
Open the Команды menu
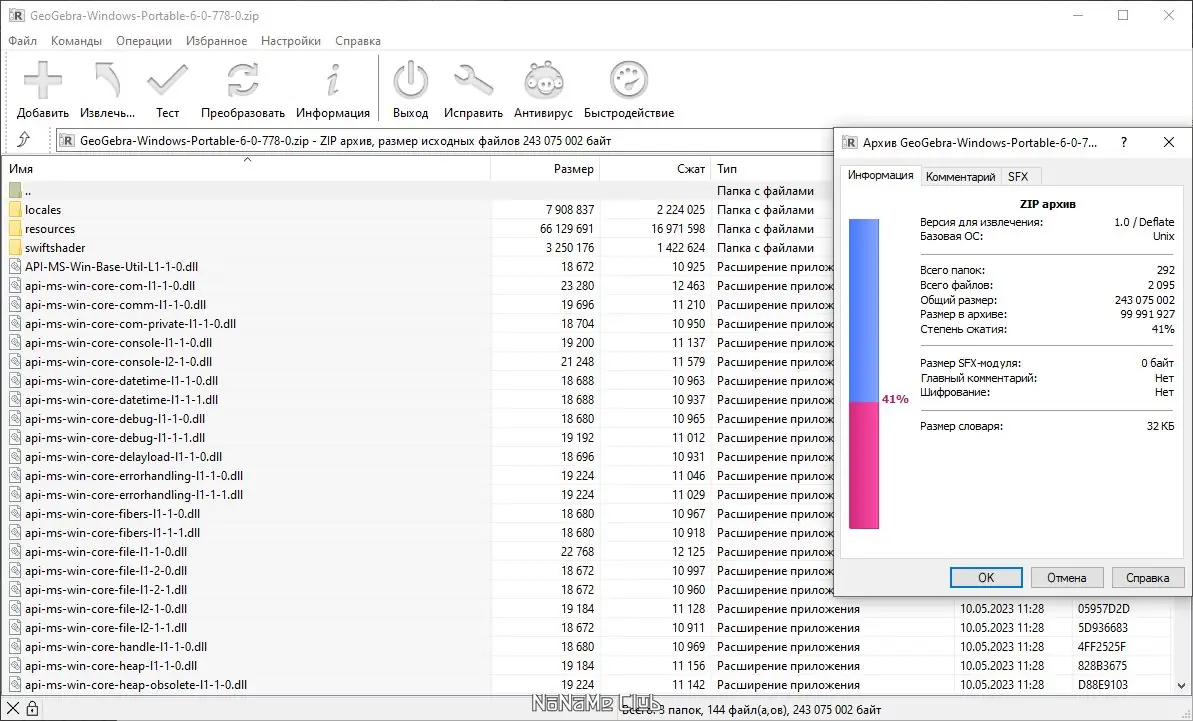(76, 41)
